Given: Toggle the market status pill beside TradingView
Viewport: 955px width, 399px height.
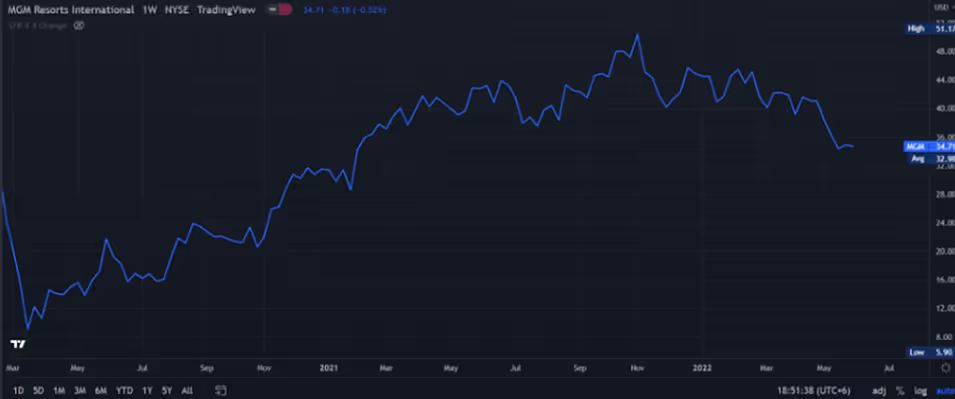Looking at the screenshot, I should [279, 10].
